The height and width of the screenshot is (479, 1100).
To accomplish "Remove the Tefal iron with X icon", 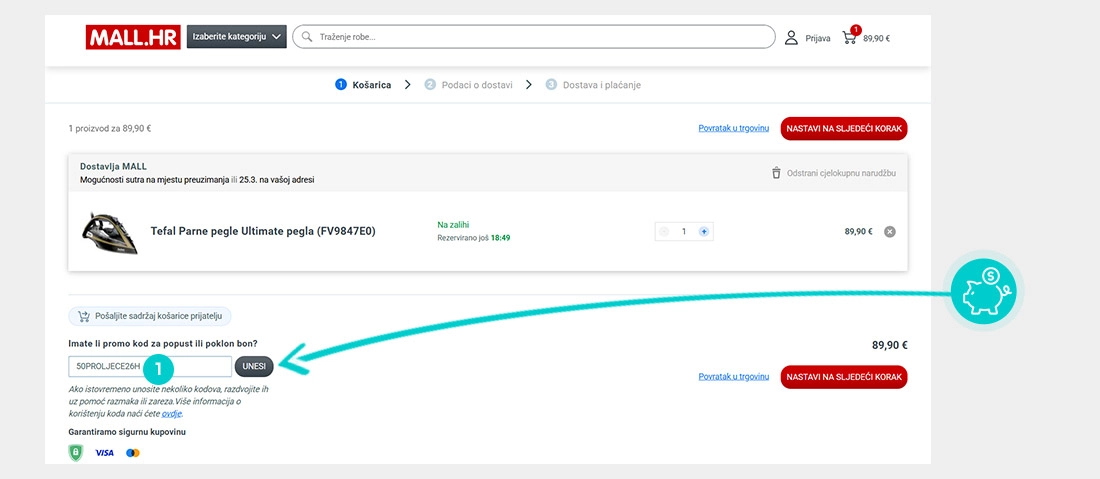I will 890,232.
